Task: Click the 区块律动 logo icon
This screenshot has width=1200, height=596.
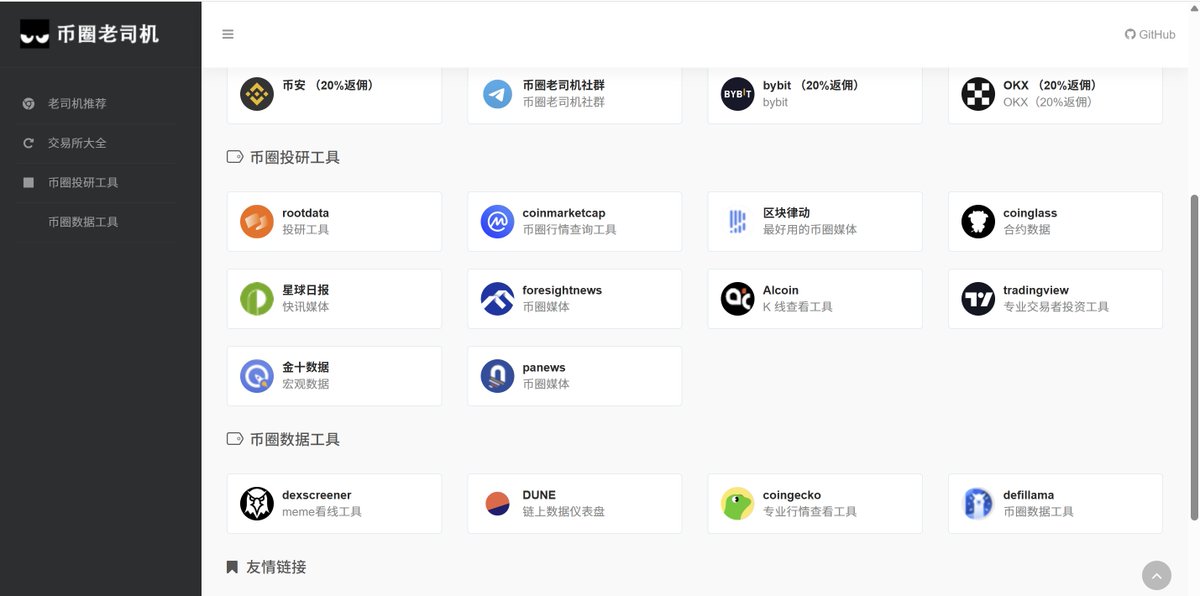Action: click(738, 221)
